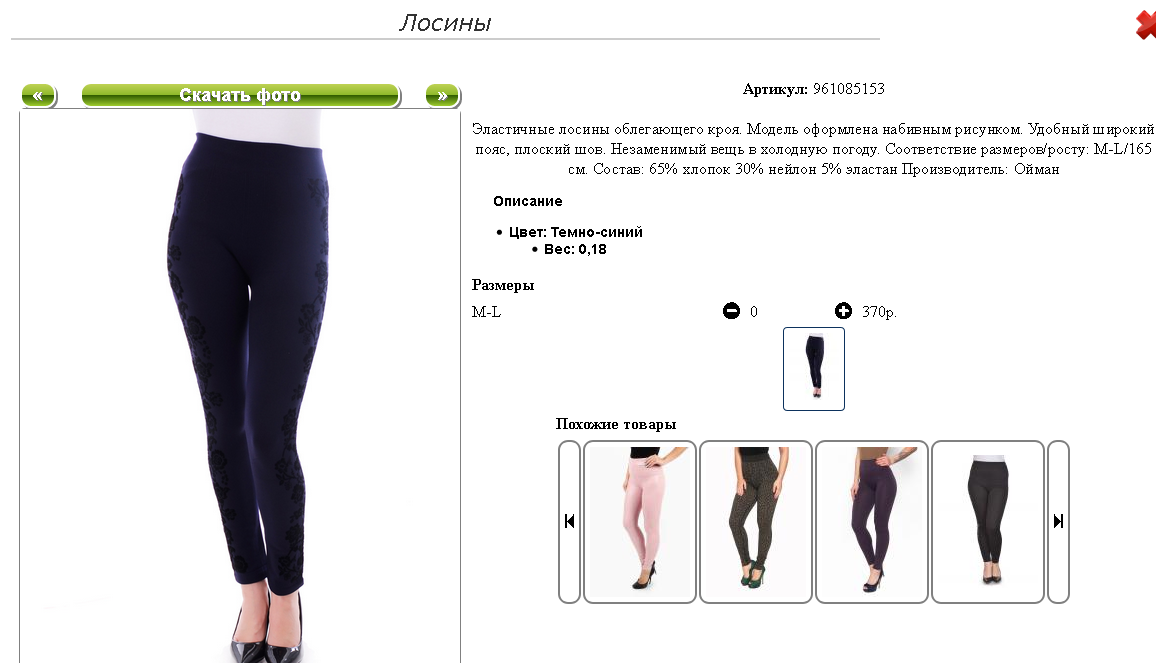Screen dimensions: 1156x663
Task: Open the pink leggings similar product
Action: [640, 521]
